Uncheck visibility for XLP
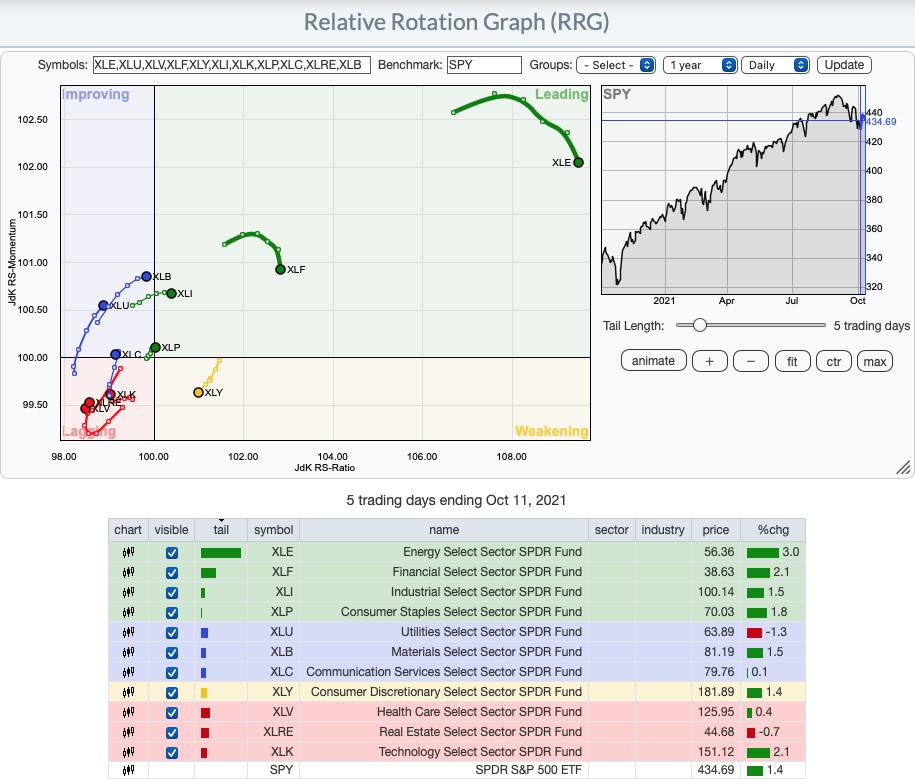915x780 pixels. tap(172, 613)
